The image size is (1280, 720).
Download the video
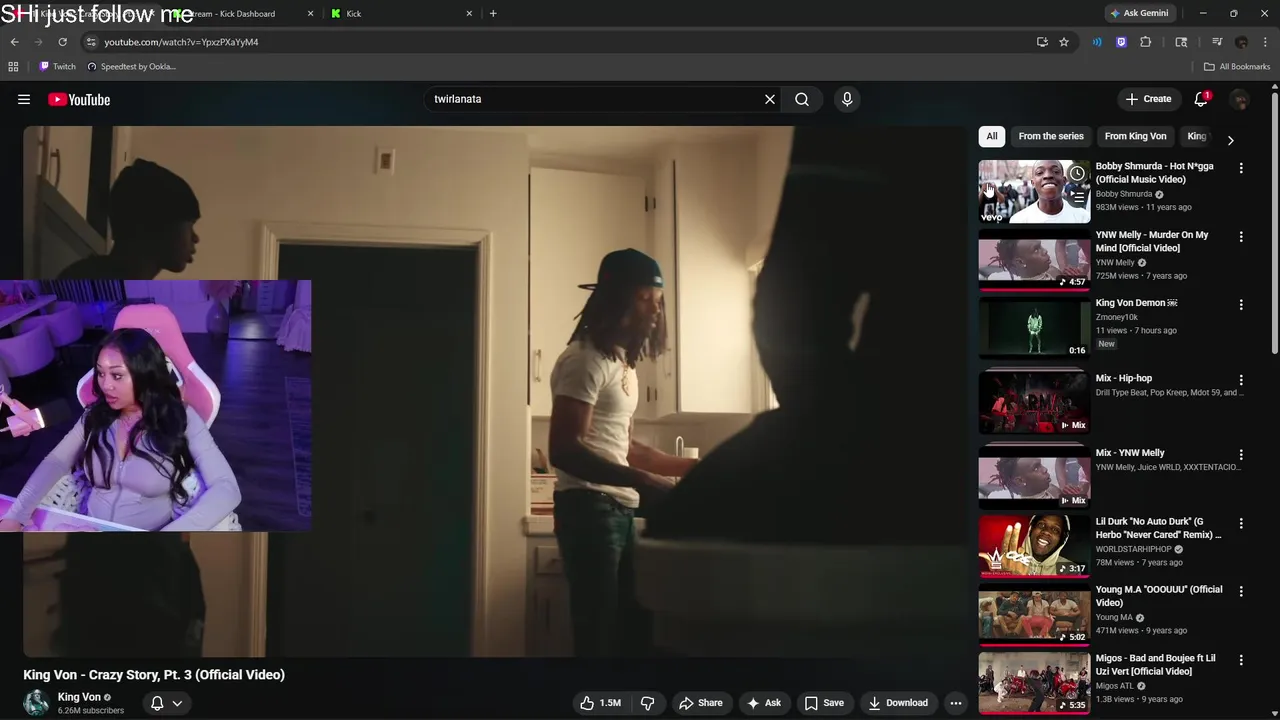click(898, 703)
